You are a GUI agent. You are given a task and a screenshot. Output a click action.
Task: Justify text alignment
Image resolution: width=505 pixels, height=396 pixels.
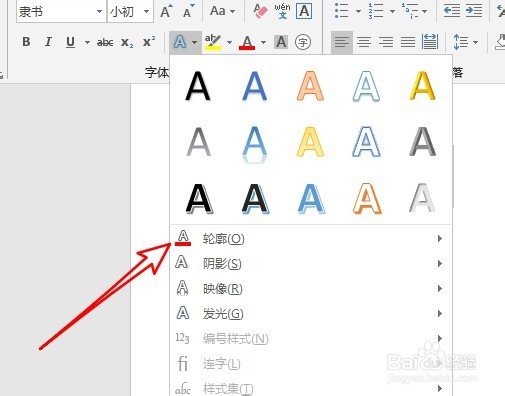pyautogui.click(x=408, y=42)
